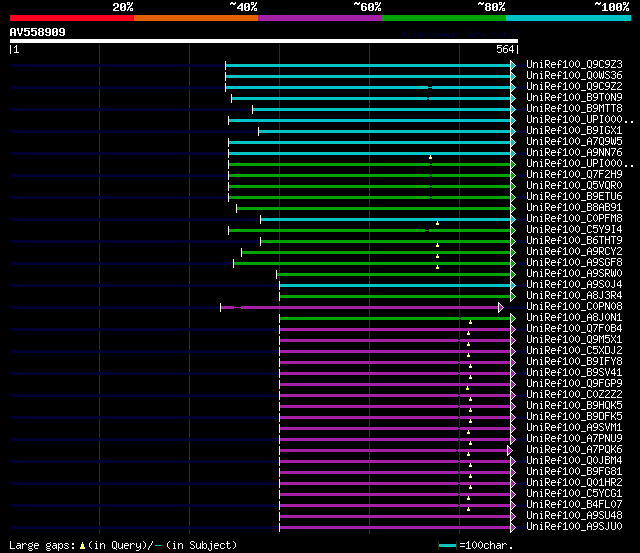Open the UniRef100_B9IGX1 hit label

[x=574, y=131]
